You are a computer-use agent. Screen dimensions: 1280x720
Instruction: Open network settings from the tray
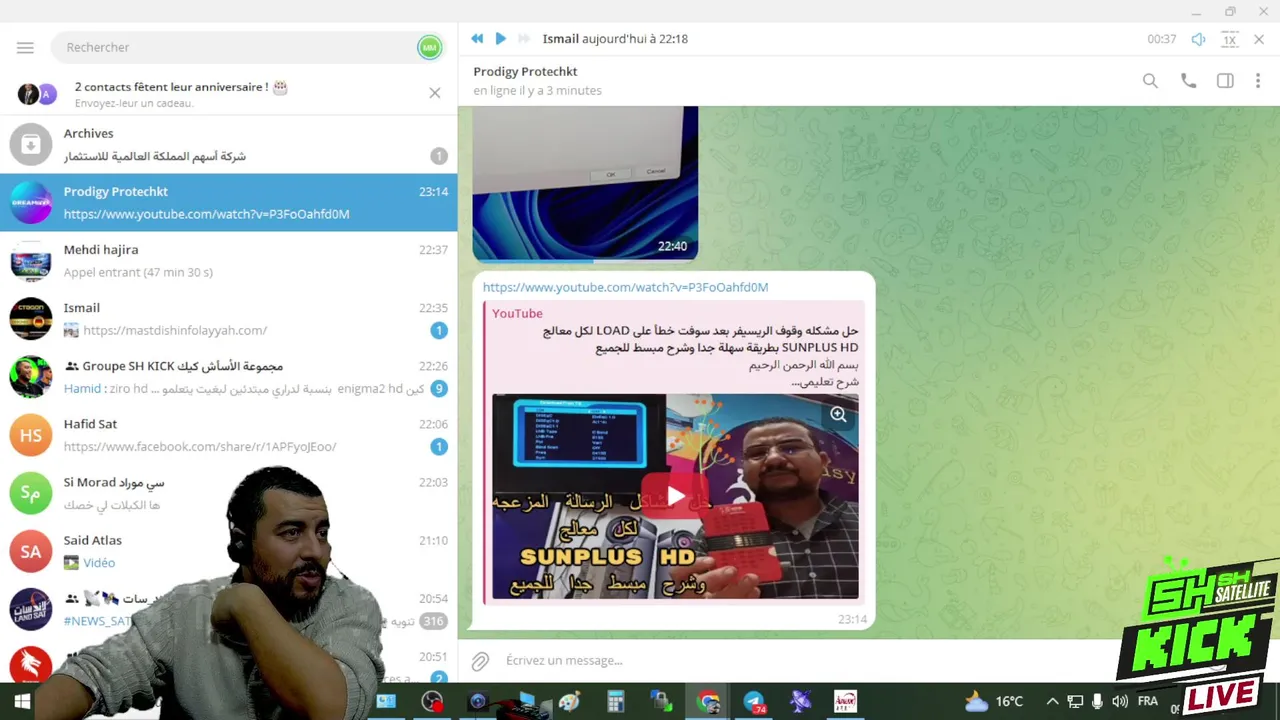click(x=1075, y=702)
